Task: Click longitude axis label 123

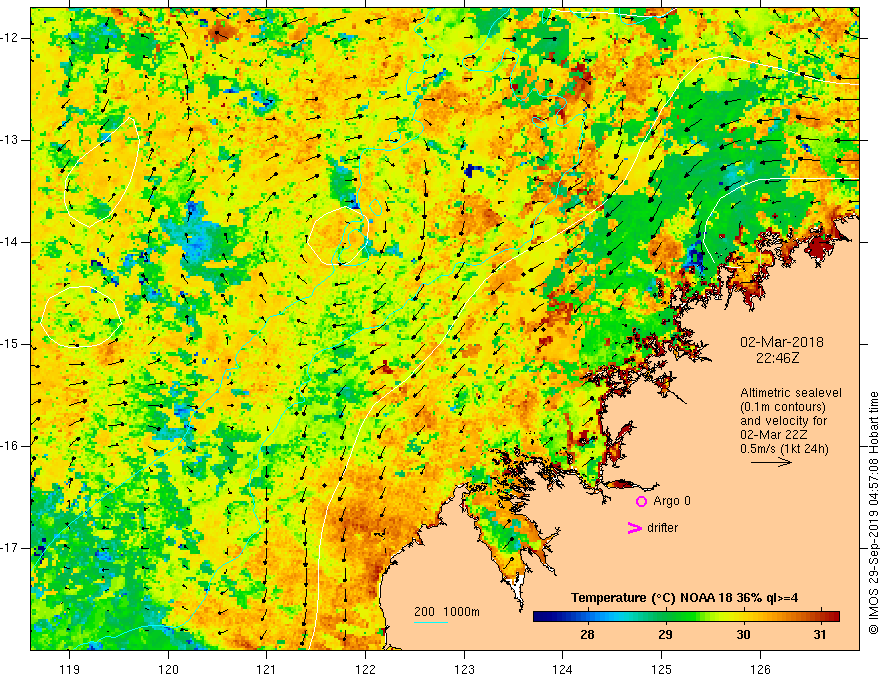Action: (x=464, y=669)
